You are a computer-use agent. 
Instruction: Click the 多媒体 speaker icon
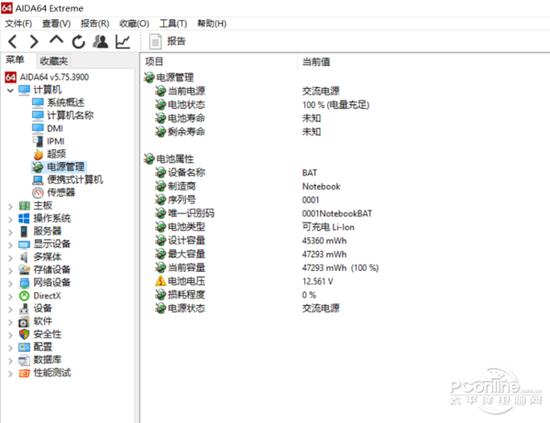pyautogui.click(x=24, y=257)
